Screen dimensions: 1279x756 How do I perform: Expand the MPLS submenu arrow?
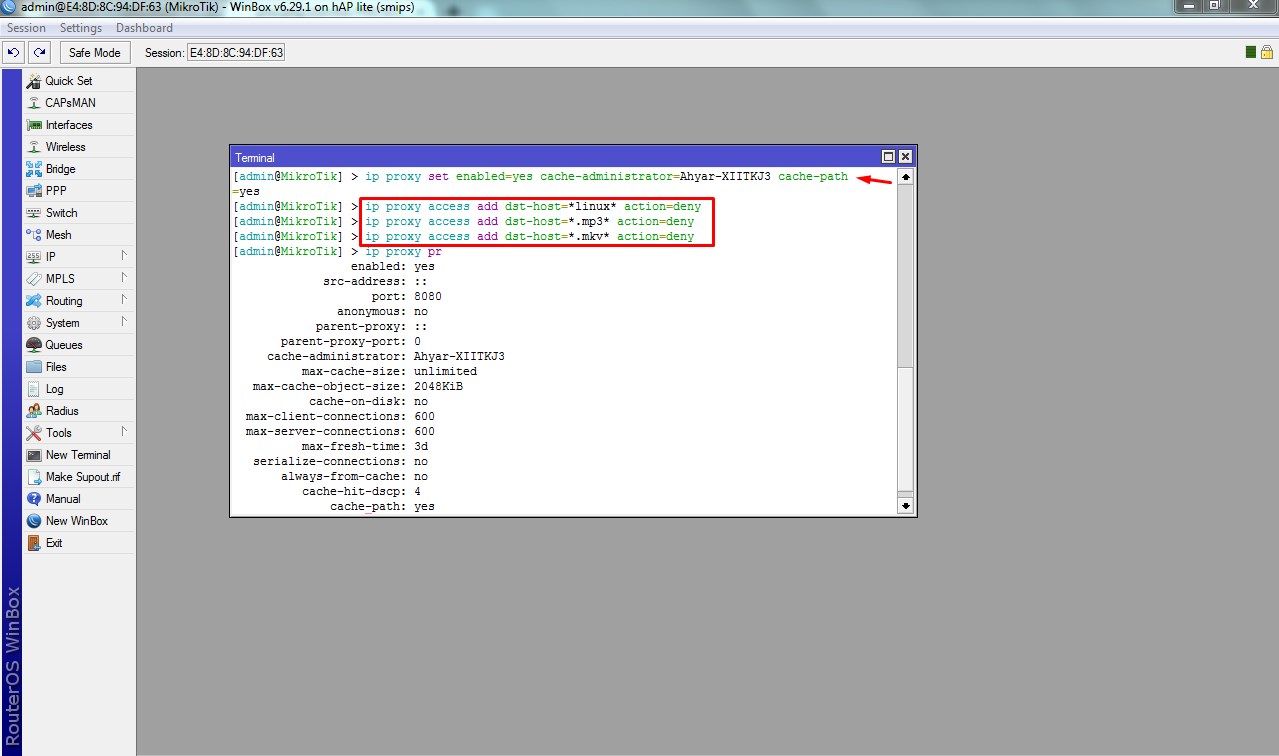click(124, 278)
